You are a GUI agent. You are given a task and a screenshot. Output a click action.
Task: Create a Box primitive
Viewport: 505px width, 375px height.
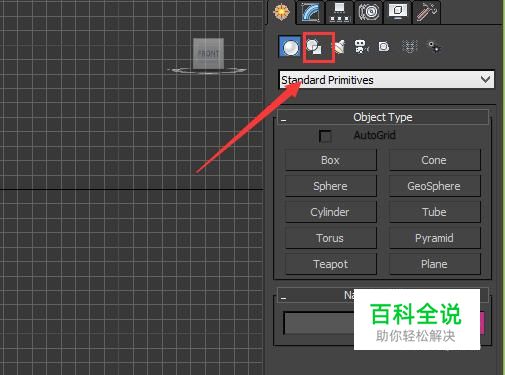click(x=331, y=160)
